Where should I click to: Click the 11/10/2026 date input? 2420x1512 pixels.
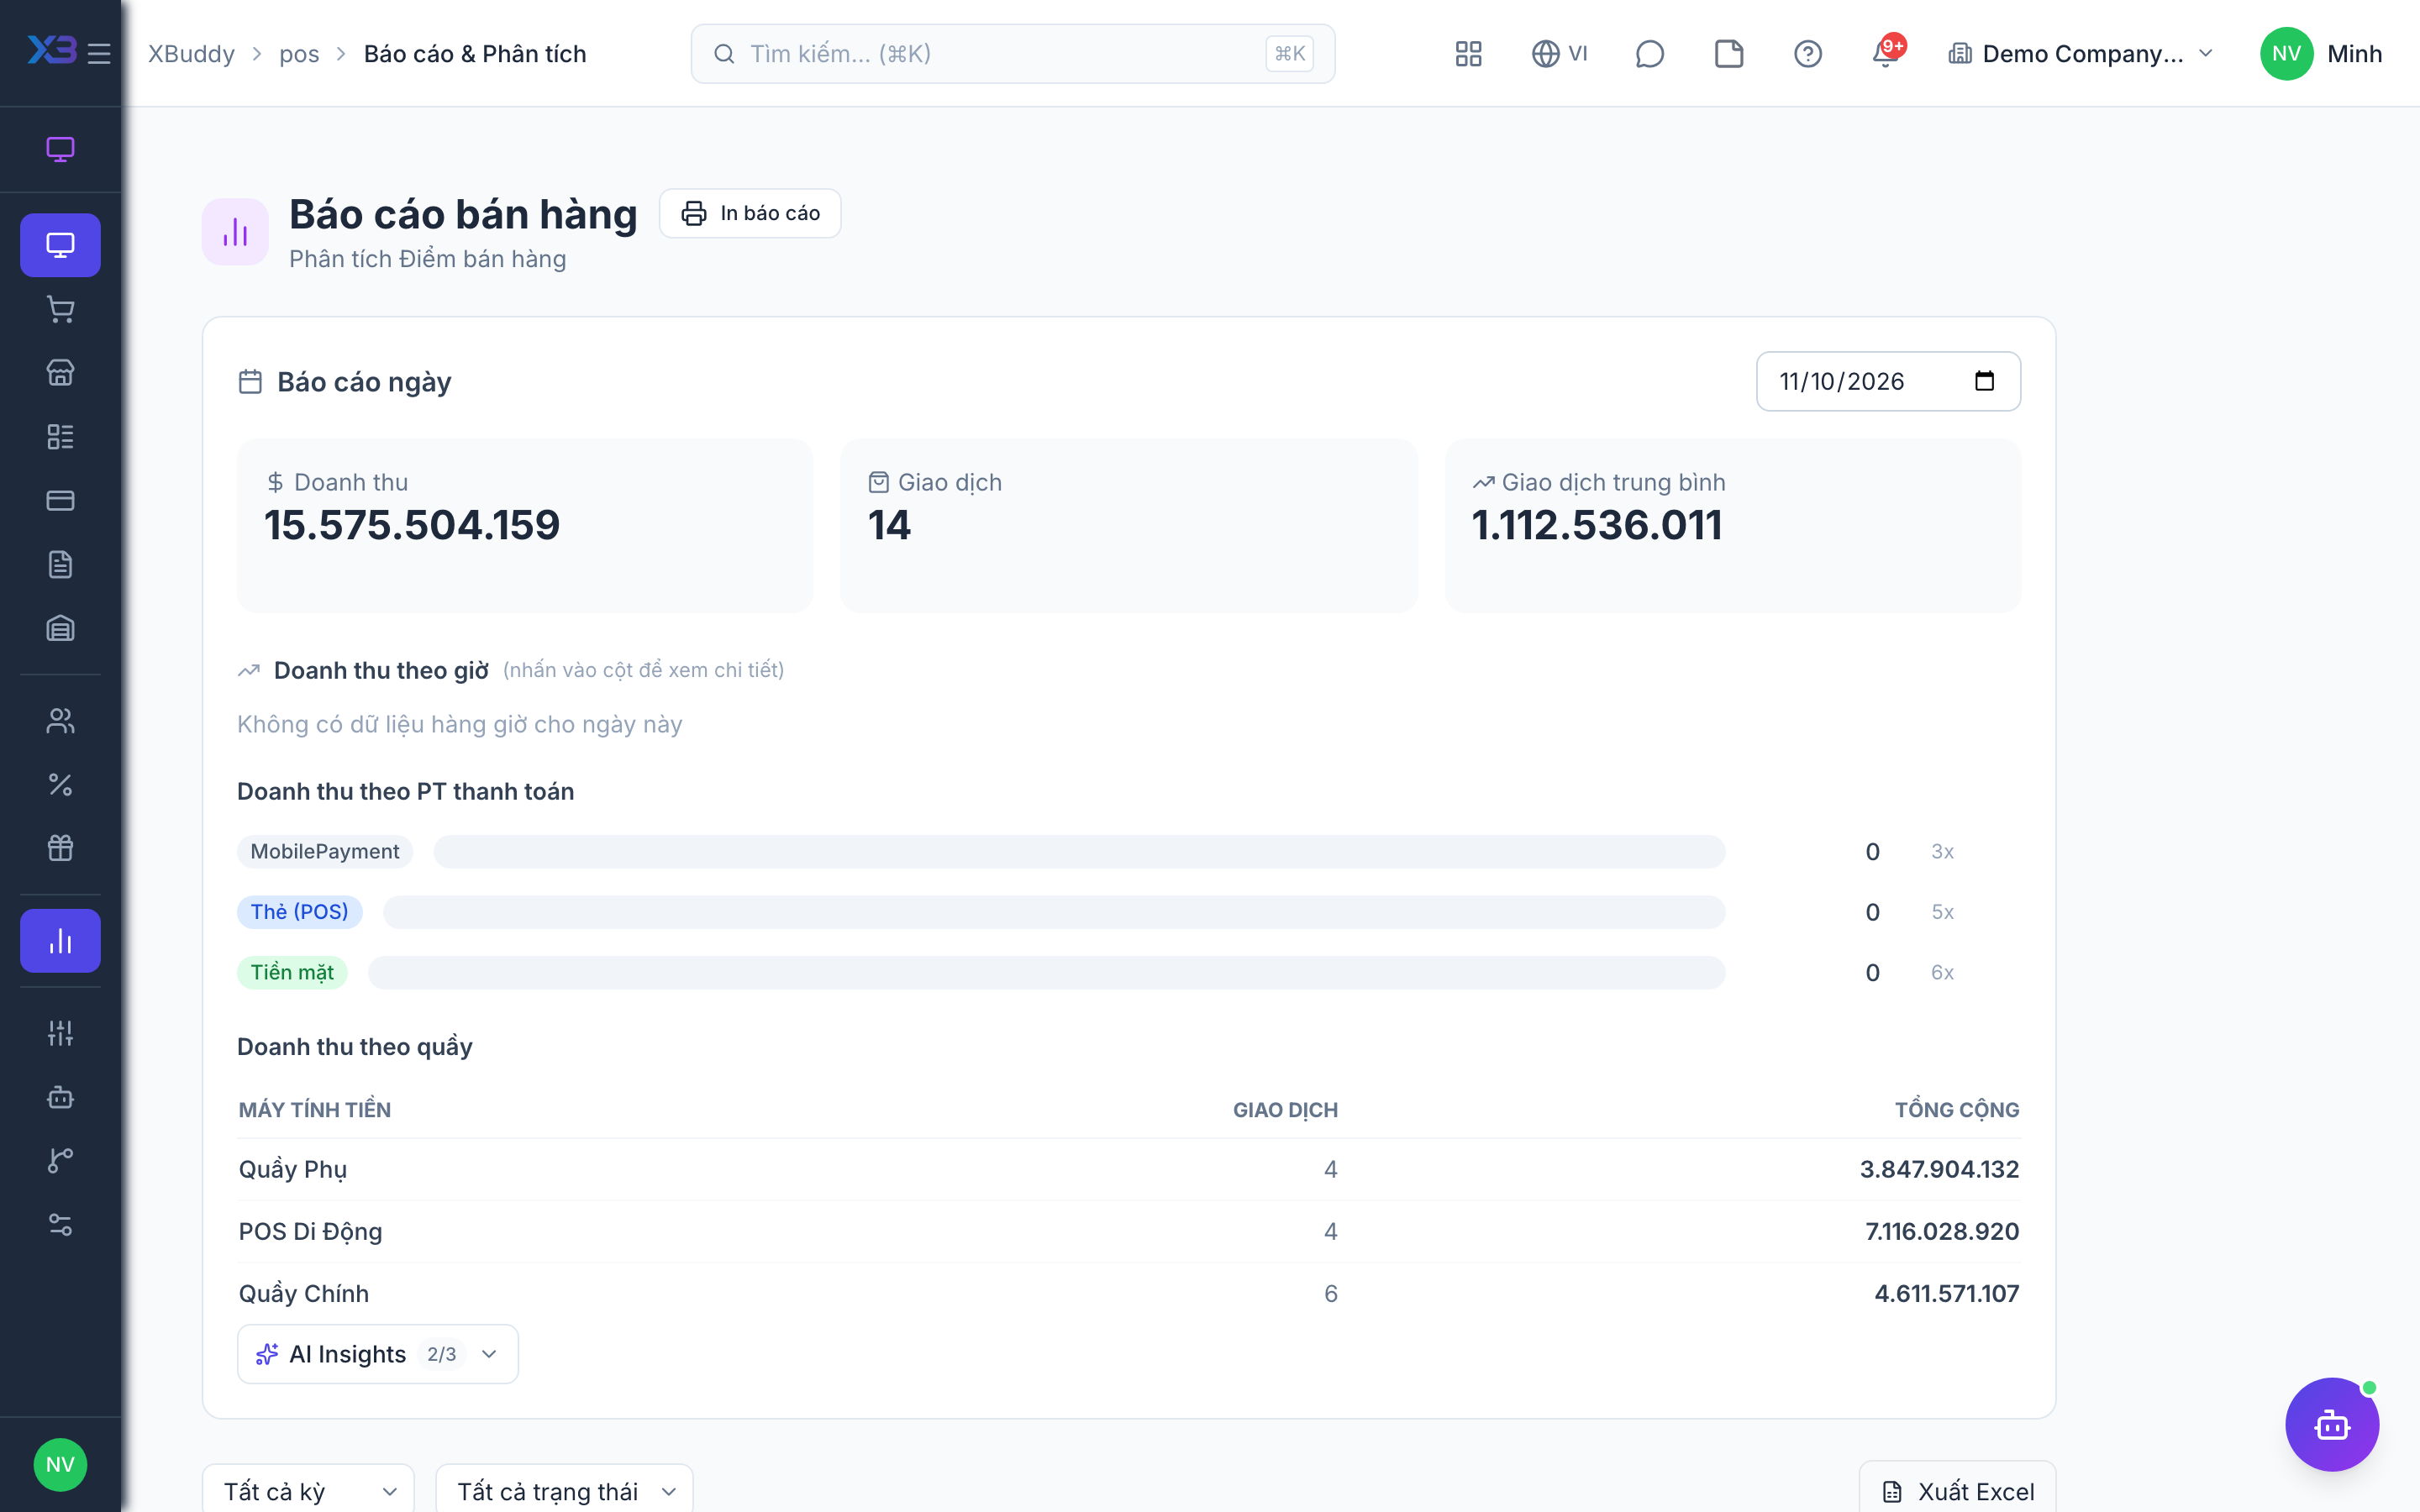[1888, 381]
